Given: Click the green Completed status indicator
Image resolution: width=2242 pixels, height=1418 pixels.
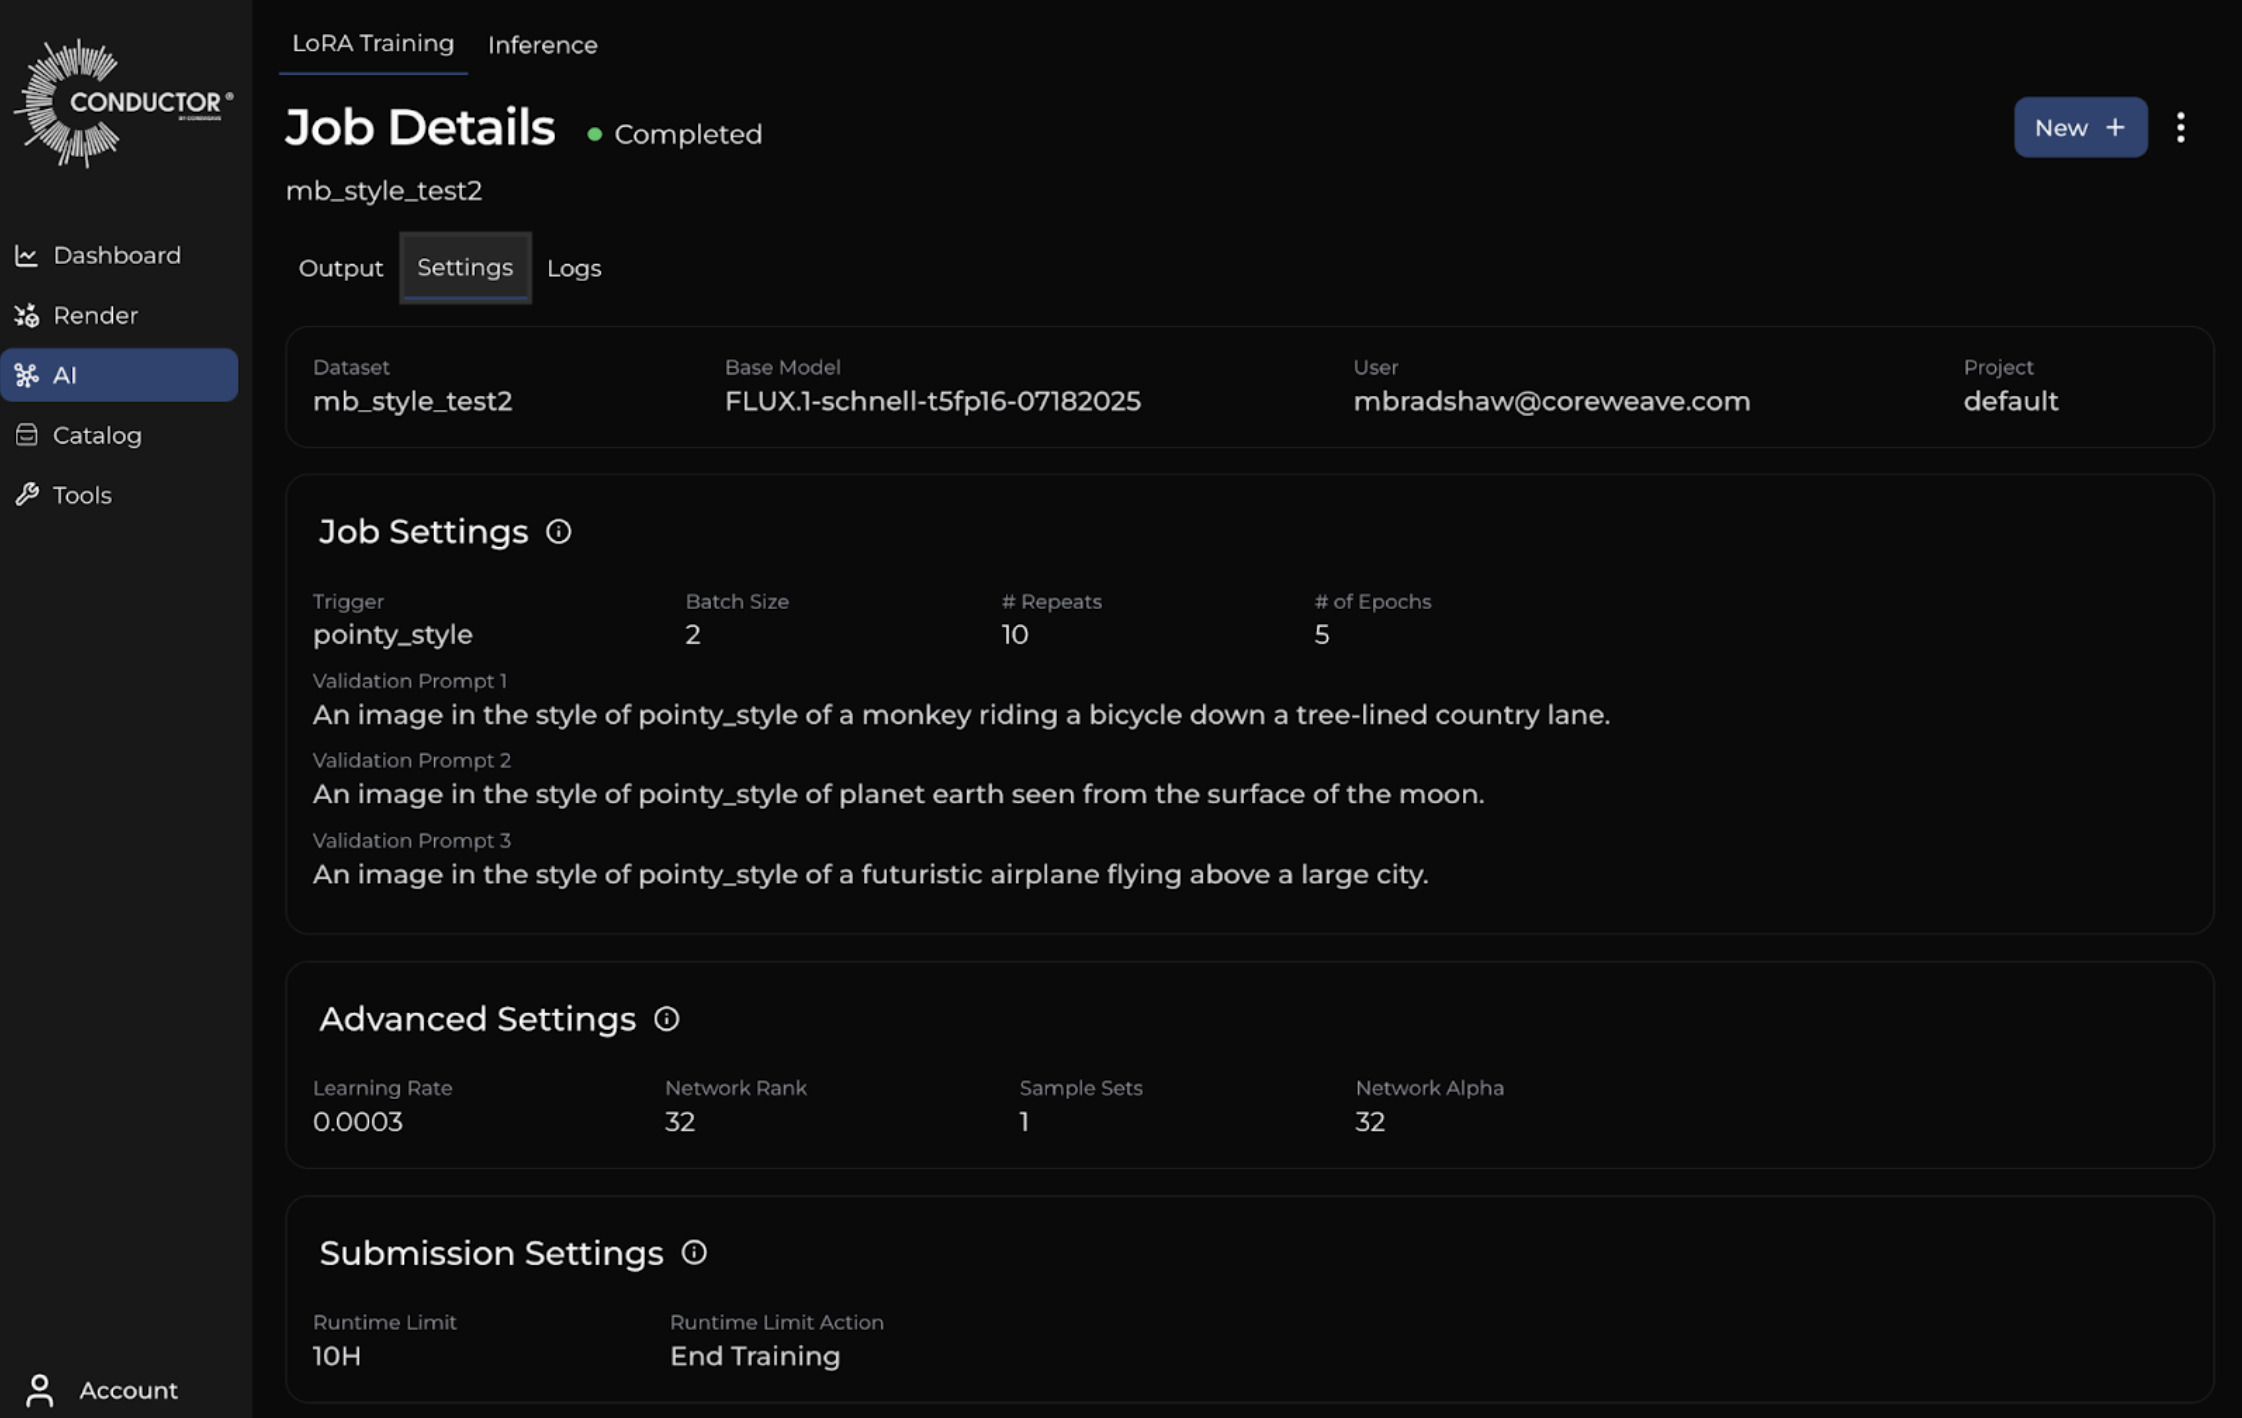Looking at the screenshot, I should point(594,134).
